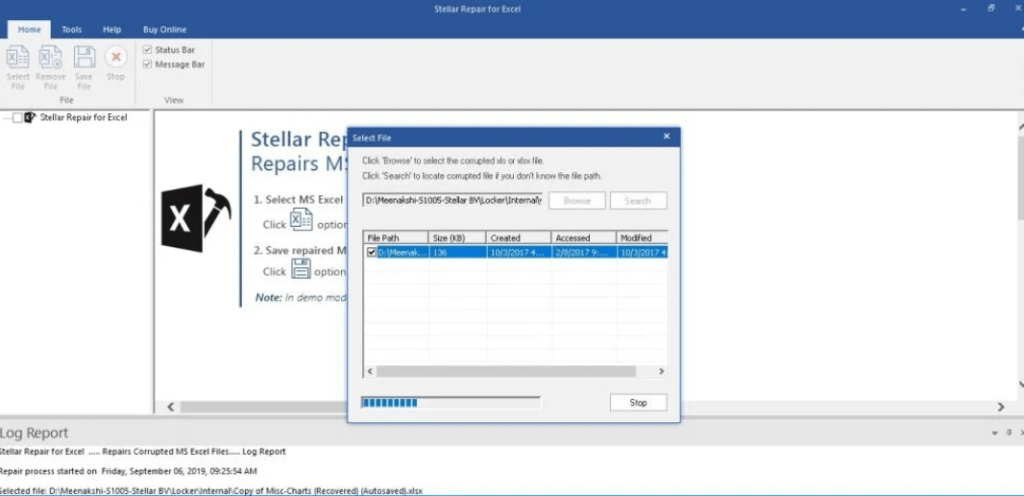Viewport: 1024px width, 496px height.
Task: Click the Modified column header
Action: pyautogui.click(x=642, y=238)
